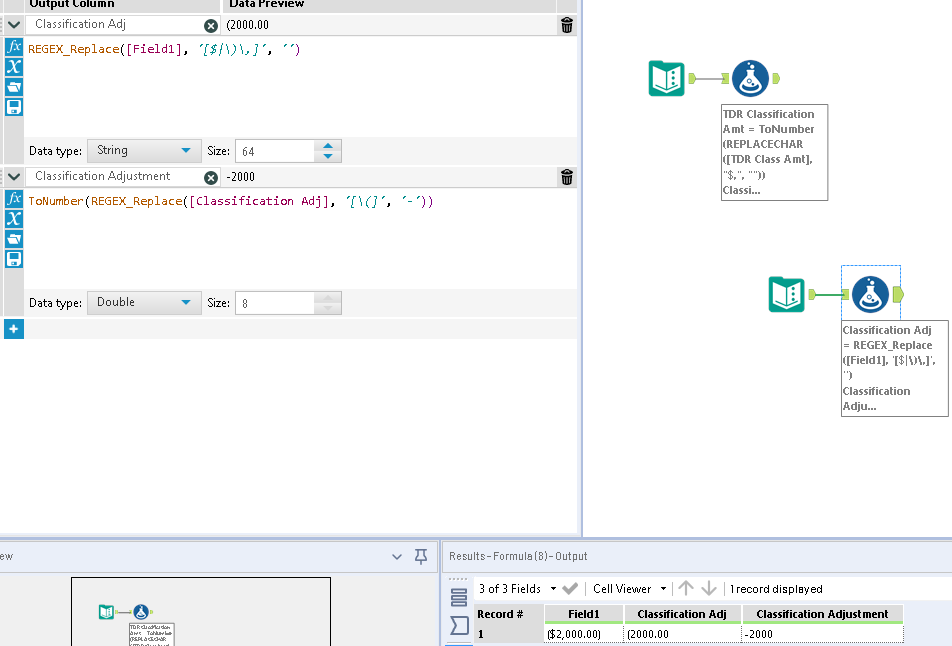Delete the Classification Adjustment expression
952x646 pixels.
pyautogui.click(x=566, y=177)
